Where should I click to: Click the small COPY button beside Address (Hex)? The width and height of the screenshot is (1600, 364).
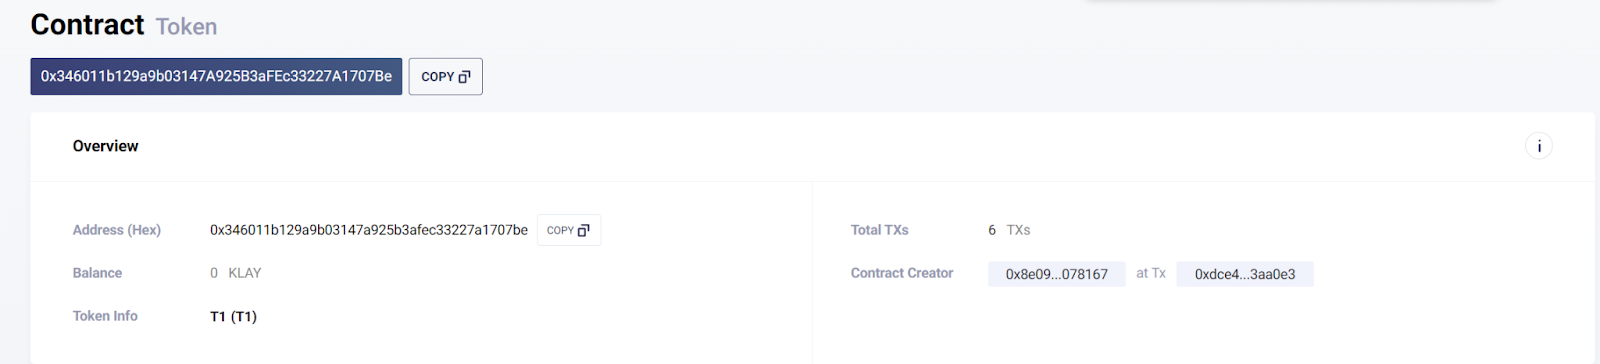click(x=568, y=230)
